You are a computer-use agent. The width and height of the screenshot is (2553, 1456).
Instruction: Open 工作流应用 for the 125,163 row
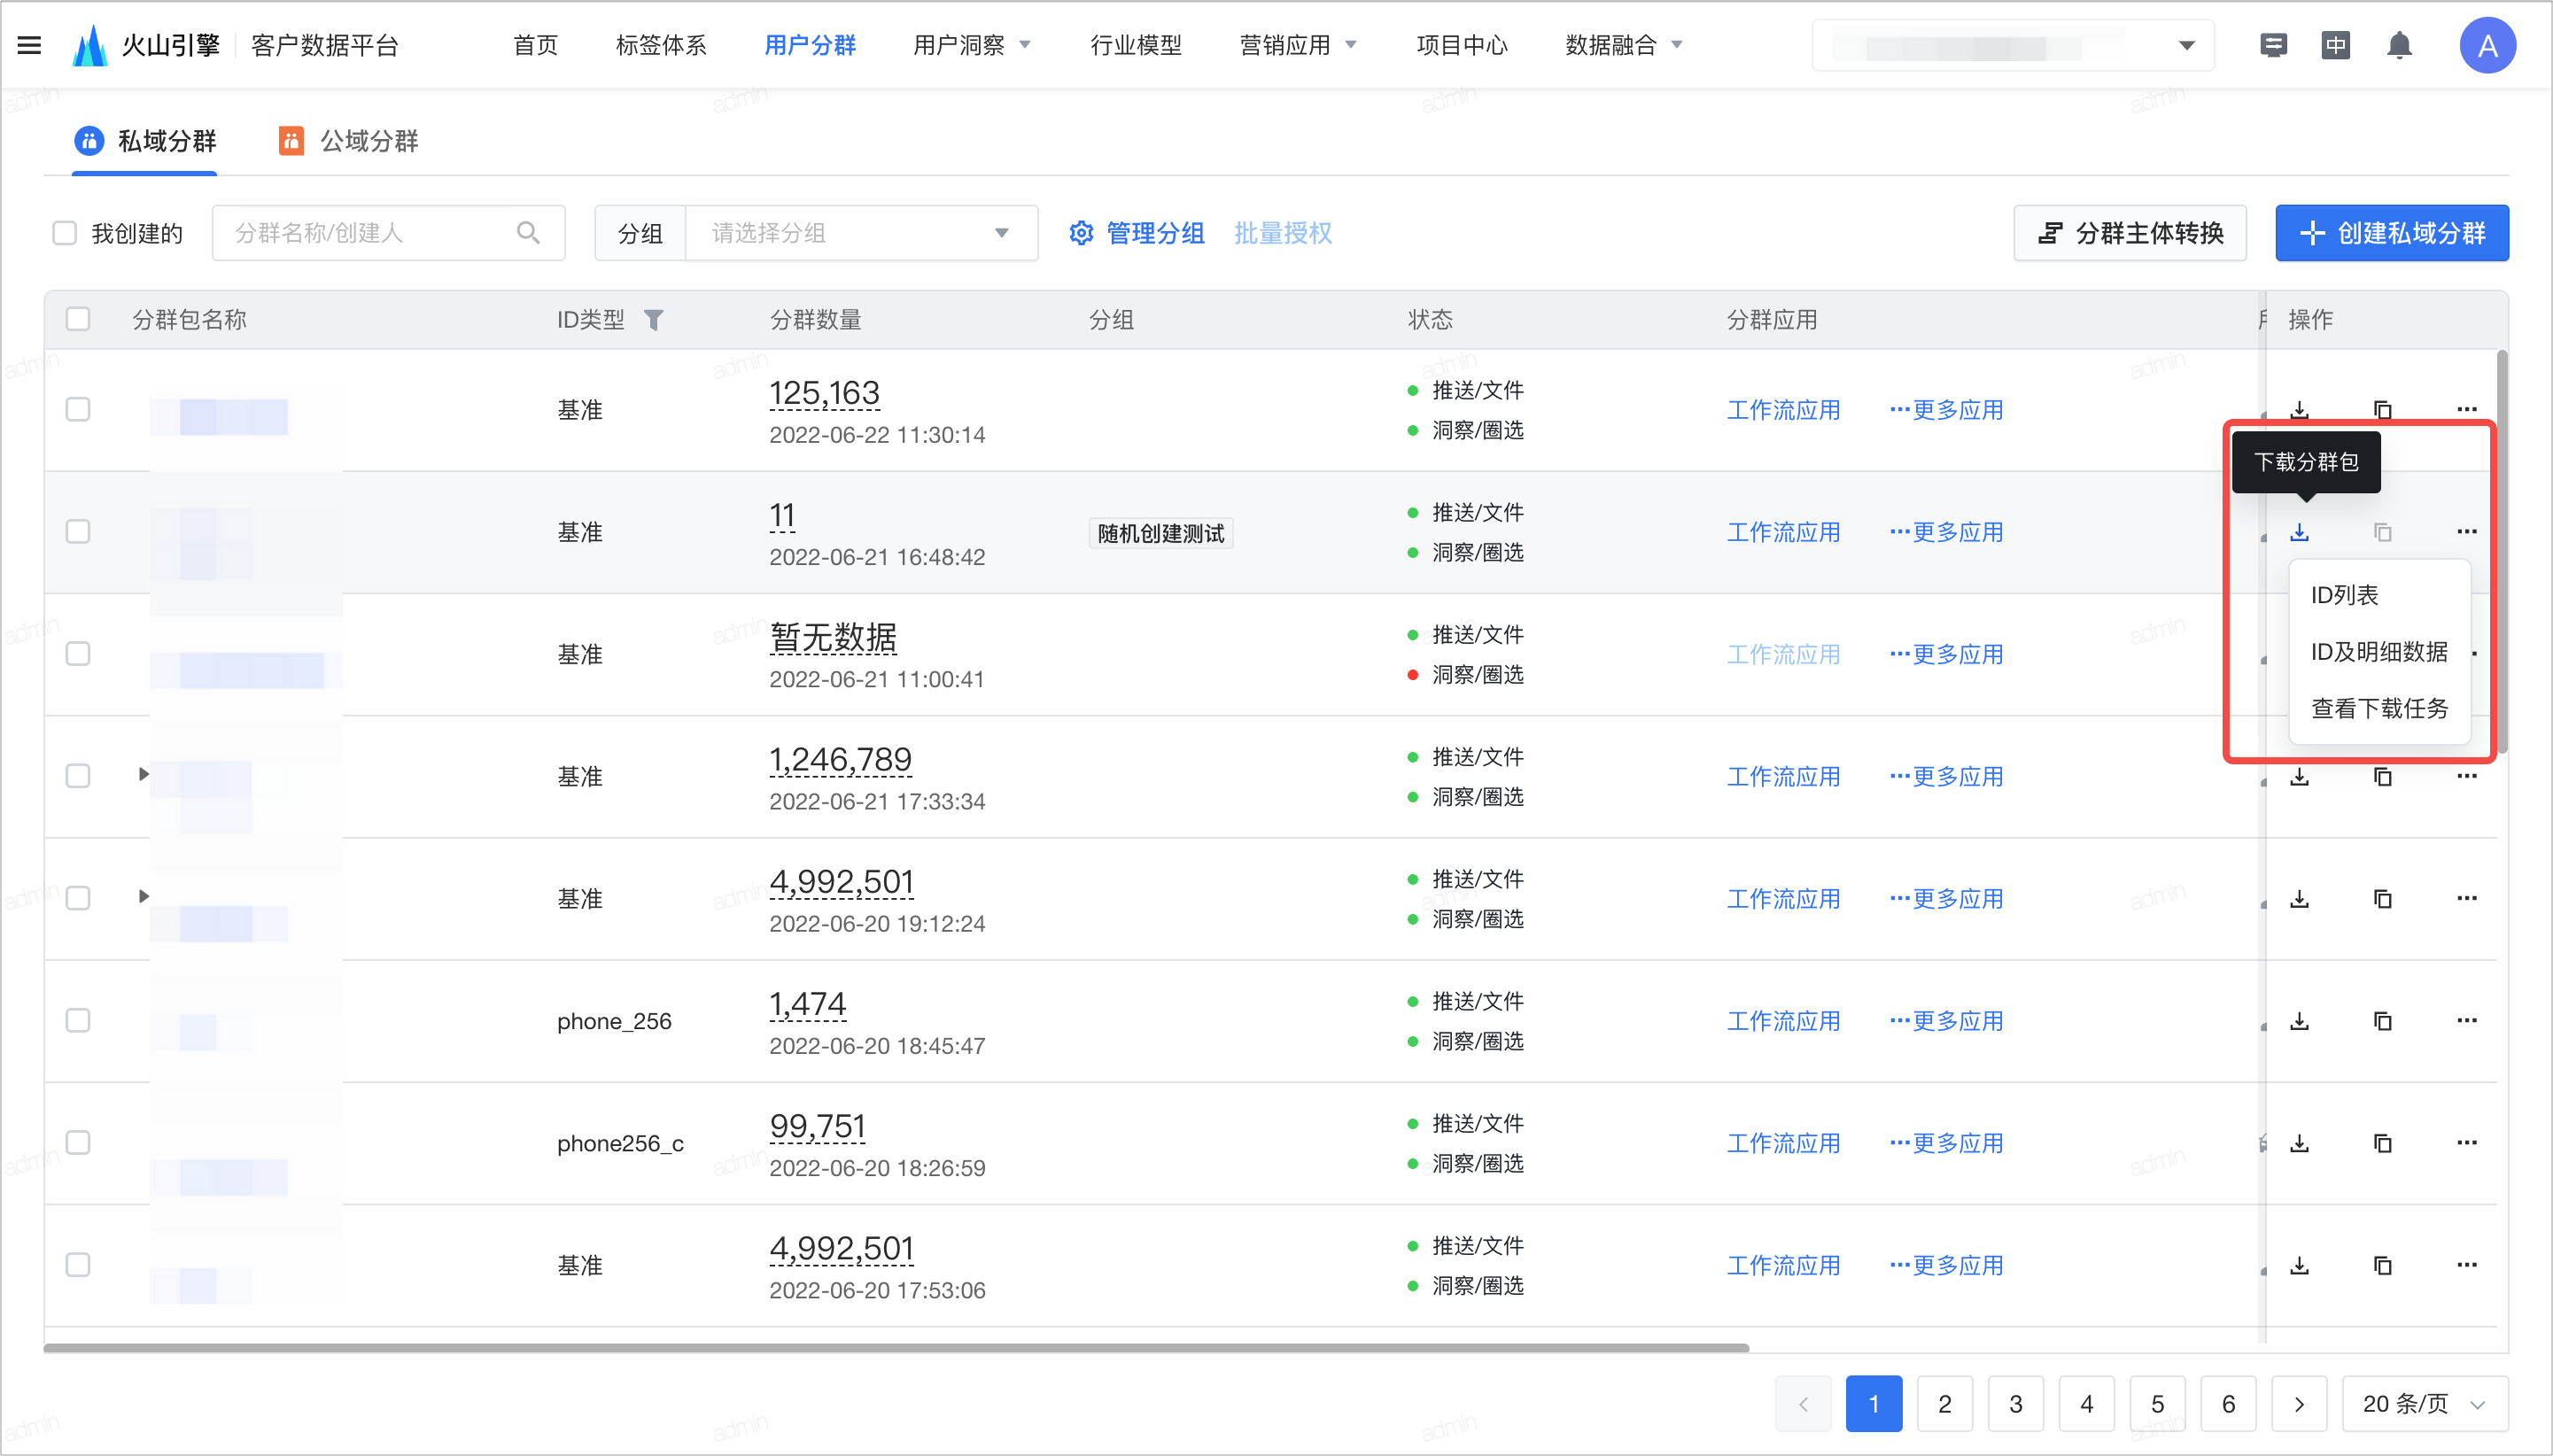[1783, 410]
